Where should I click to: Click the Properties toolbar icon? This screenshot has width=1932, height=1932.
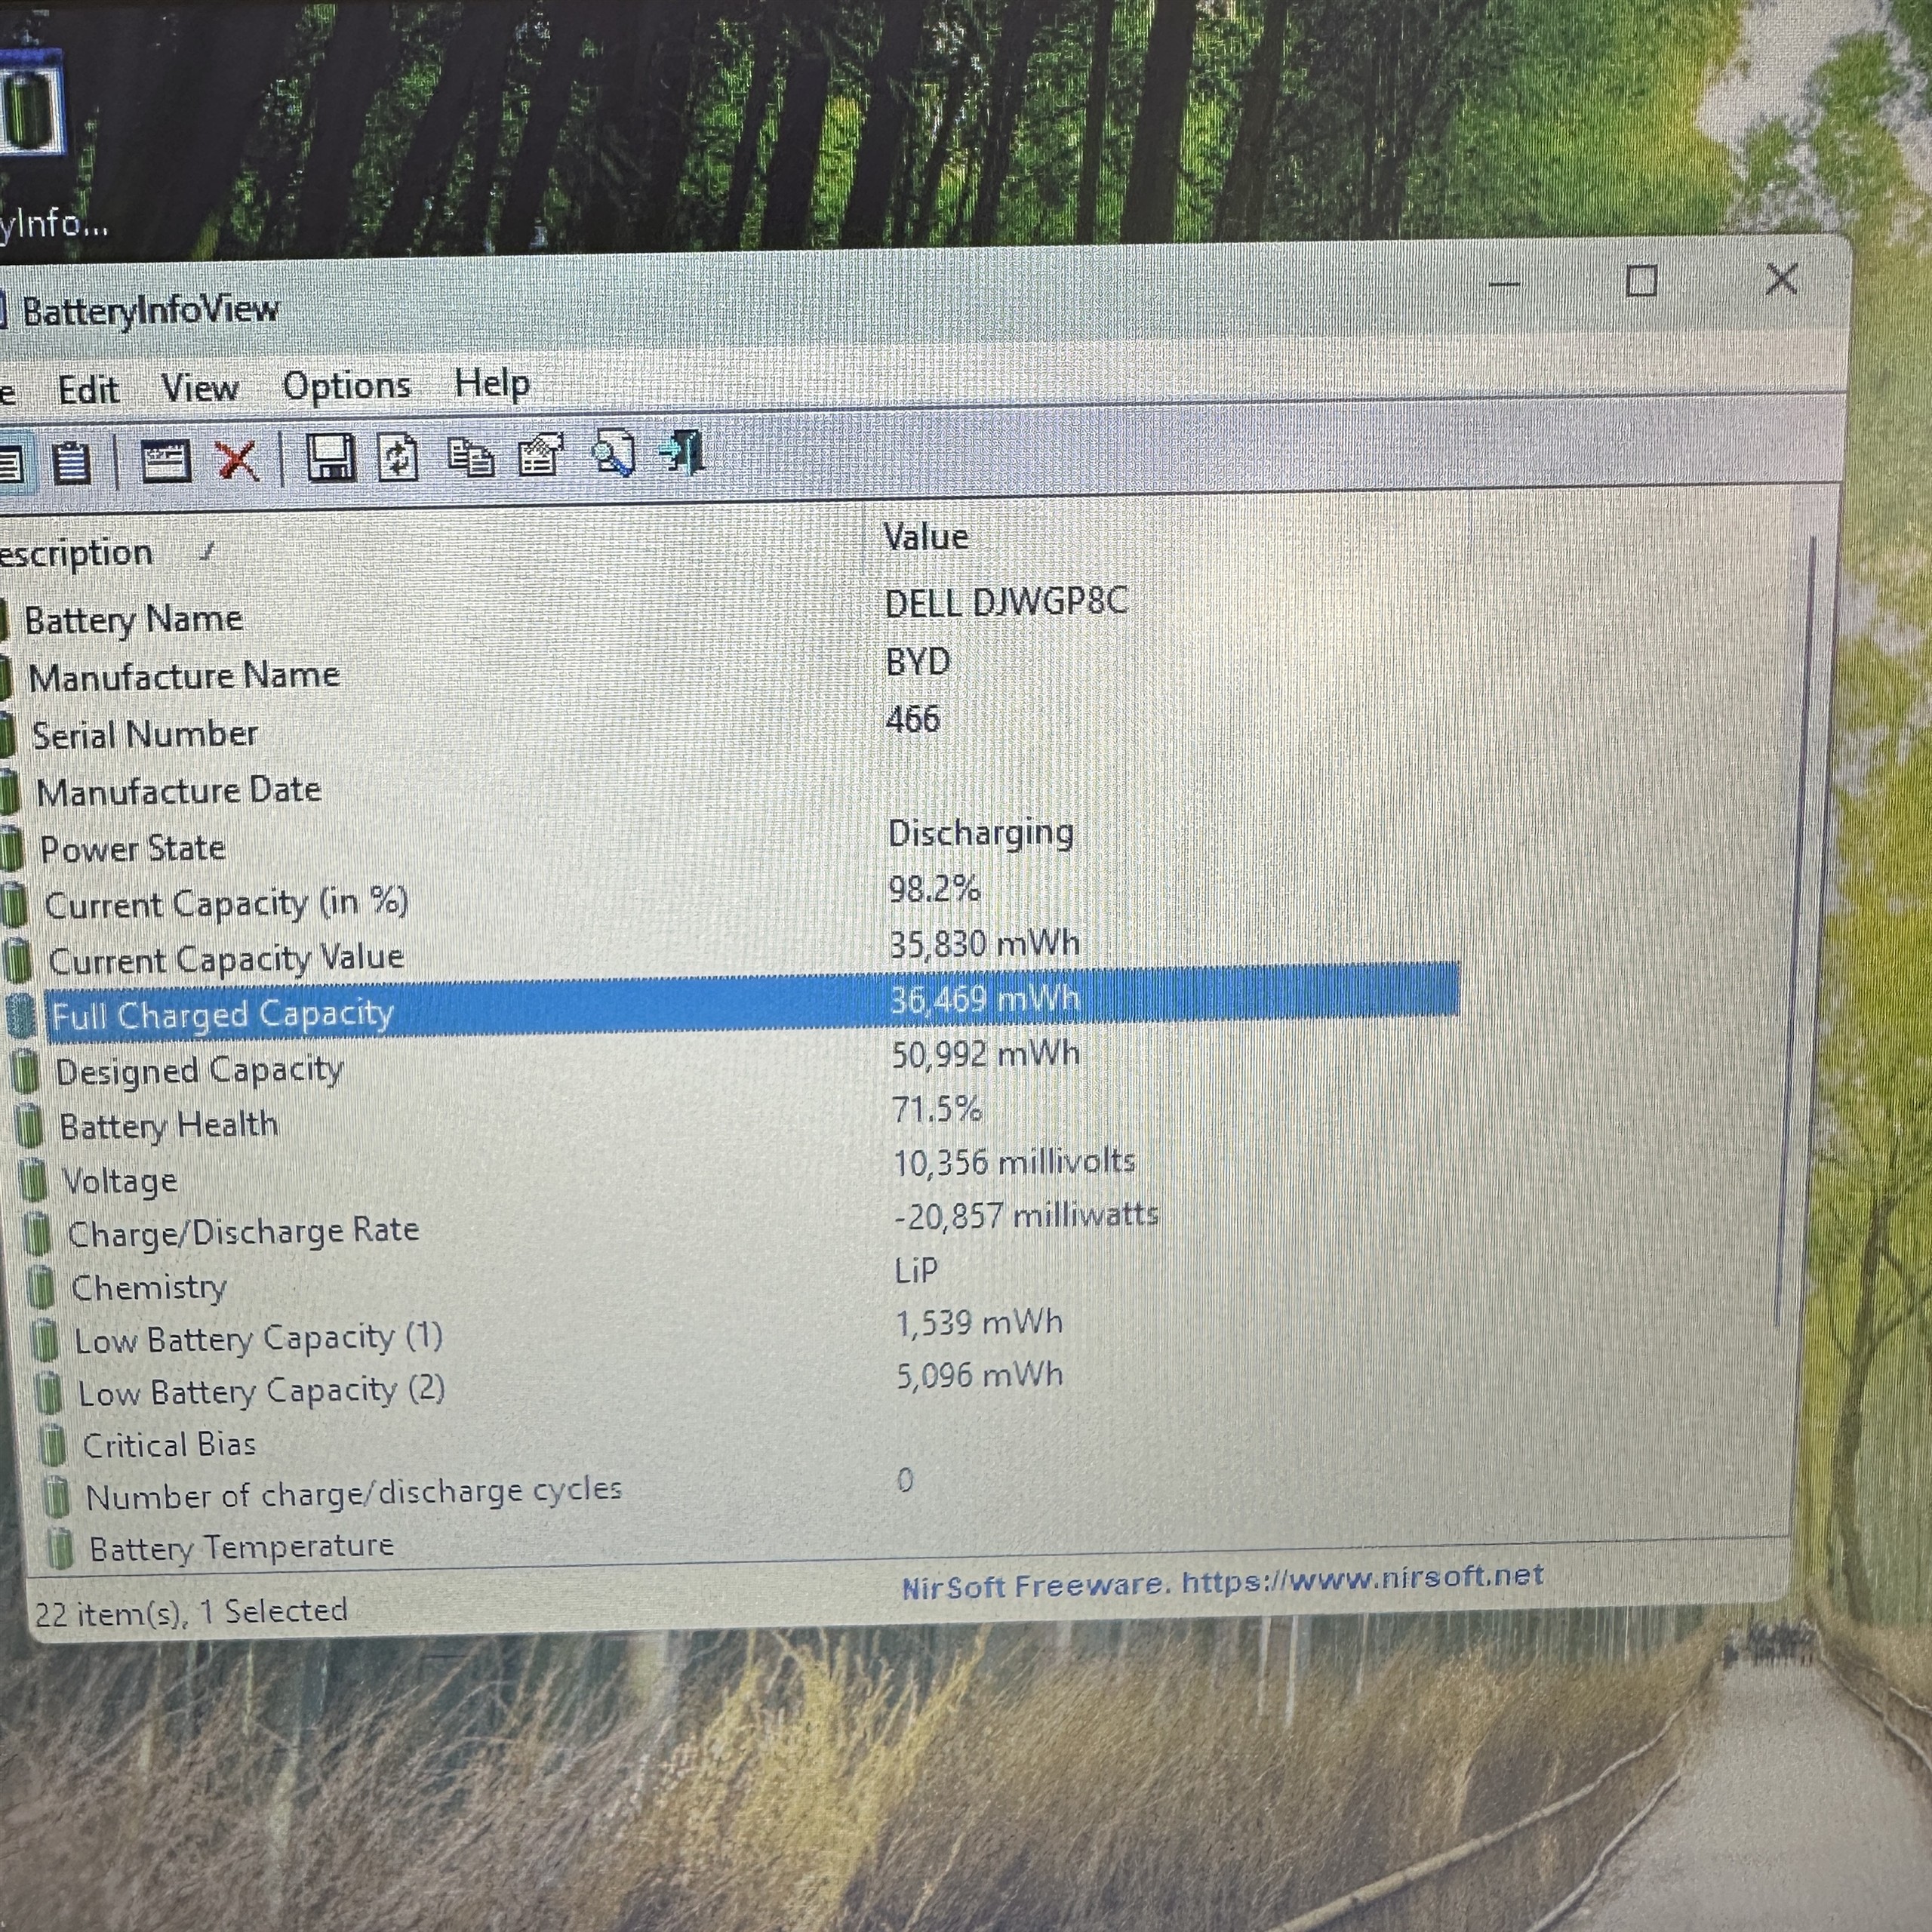coord(541,456)
